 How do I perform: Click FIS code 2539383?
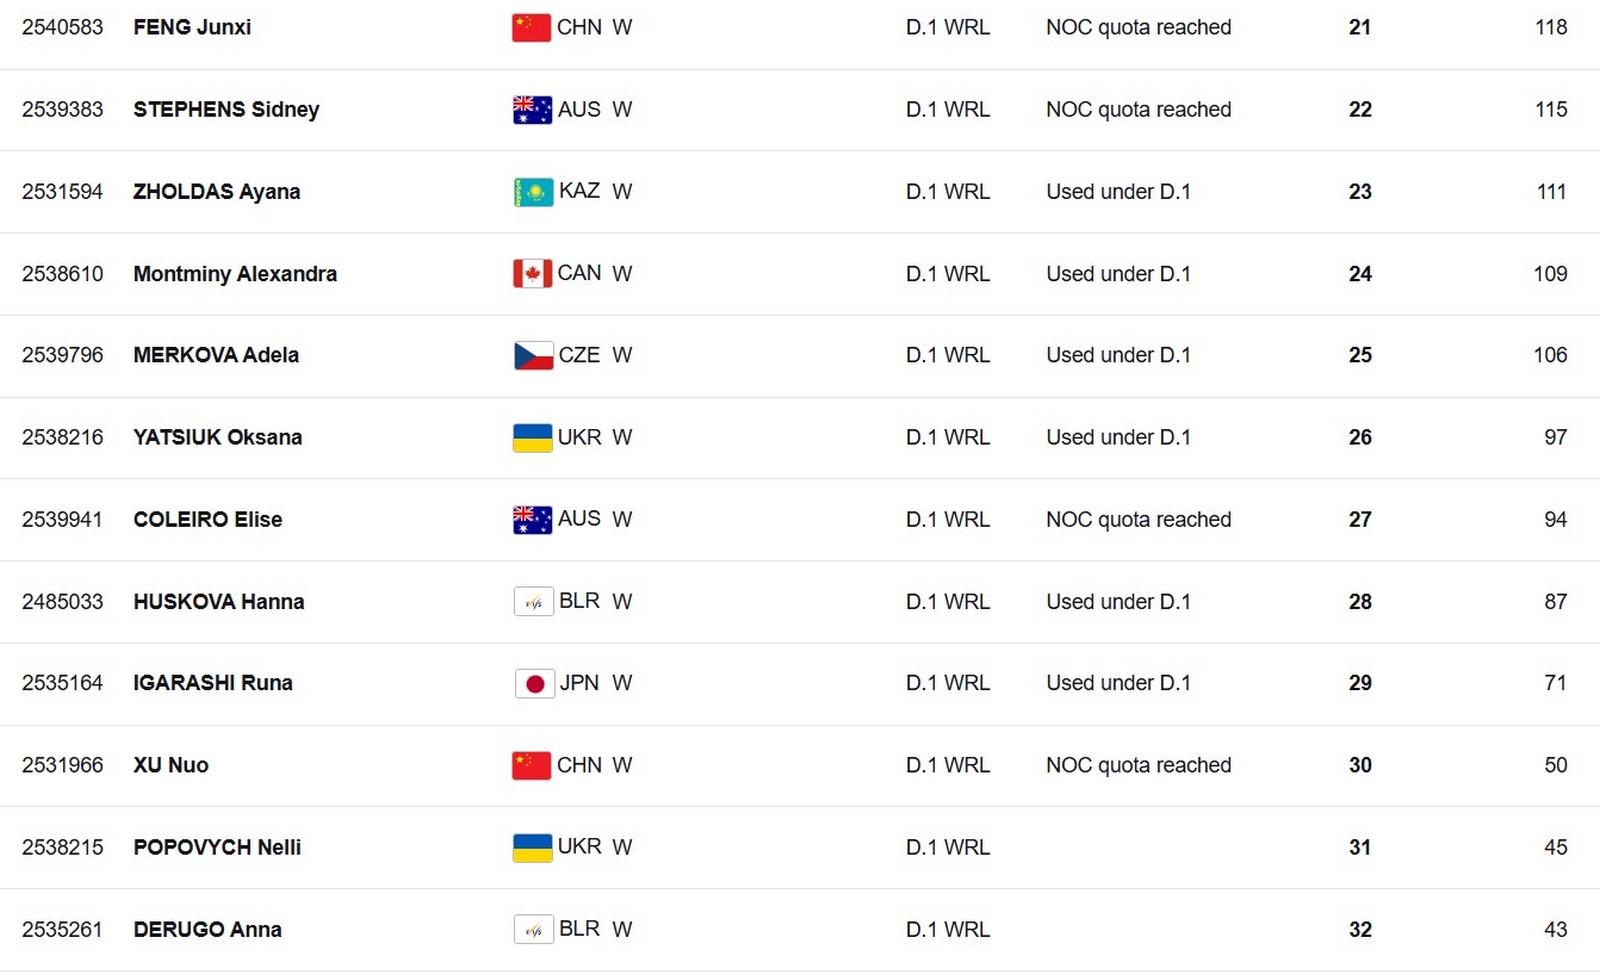coord(62,109)
